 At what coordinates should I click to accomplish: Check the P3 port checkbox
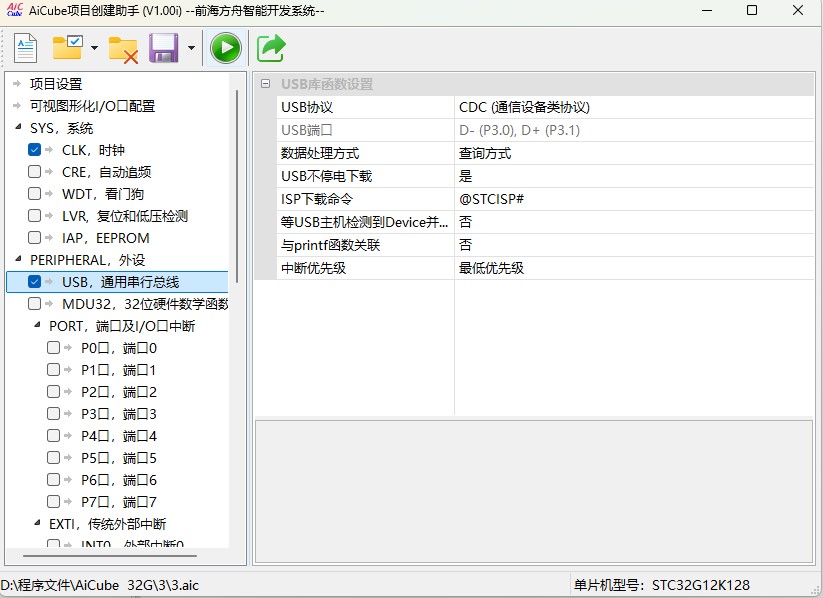(x=54, y=414)
